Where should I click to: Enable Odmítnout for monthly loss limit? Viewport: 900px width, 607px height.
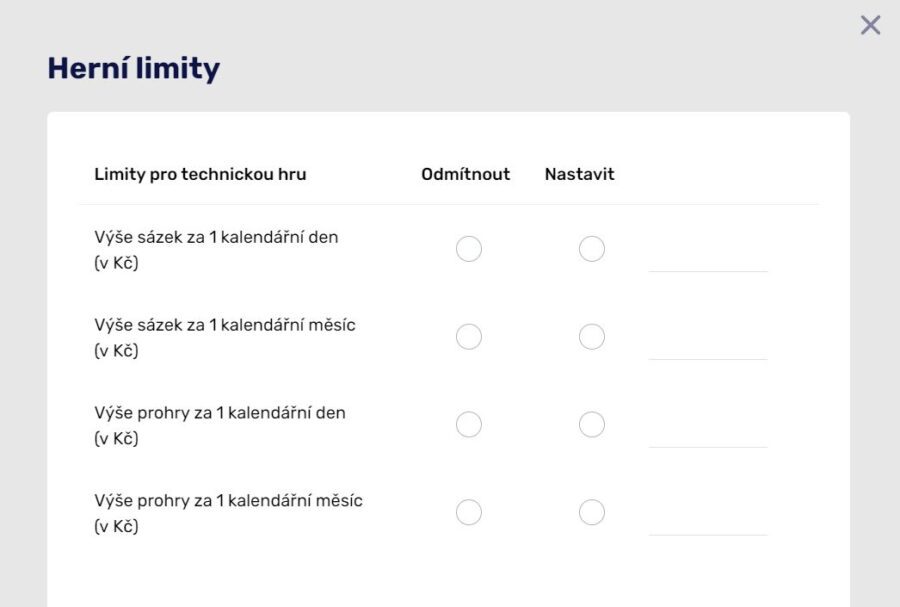tap(469, 513)
